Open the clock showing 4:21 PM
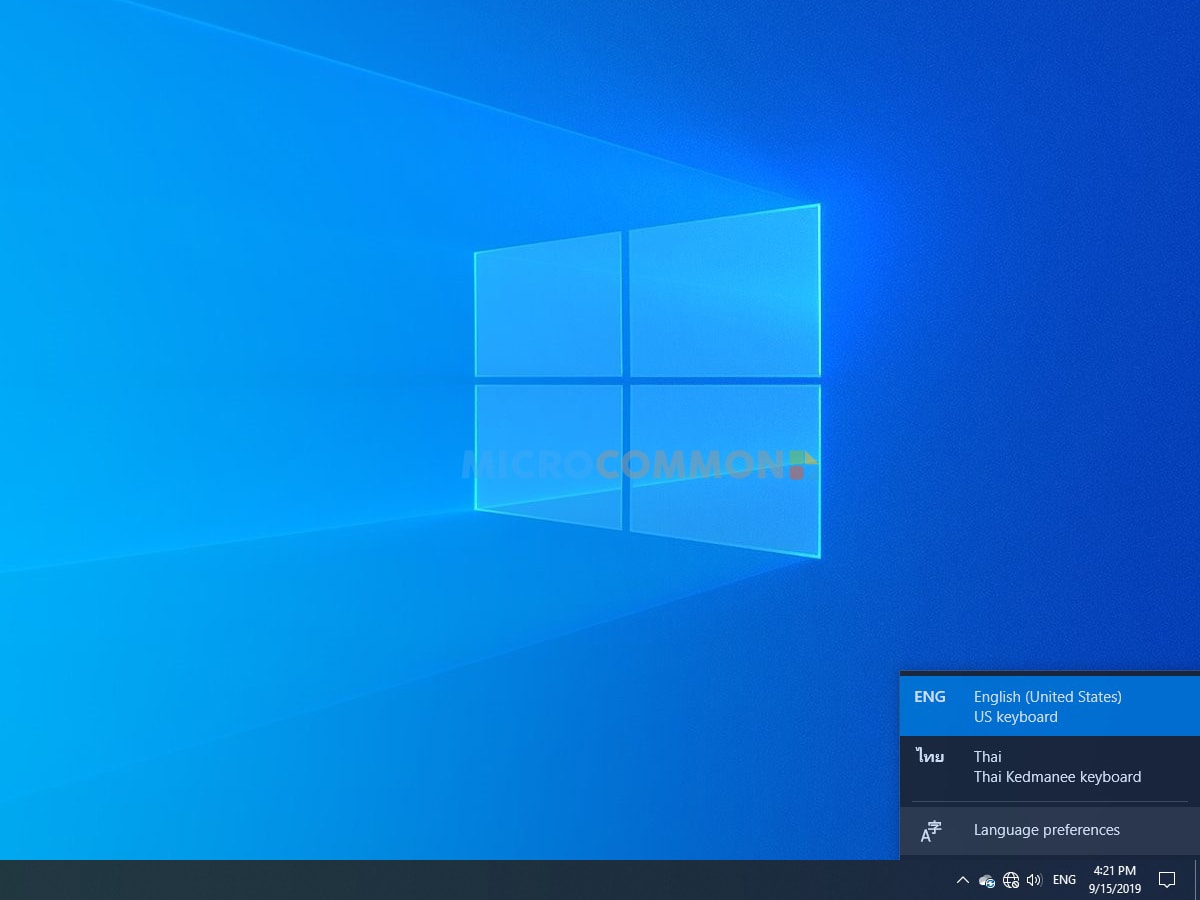 point(1115,880)
